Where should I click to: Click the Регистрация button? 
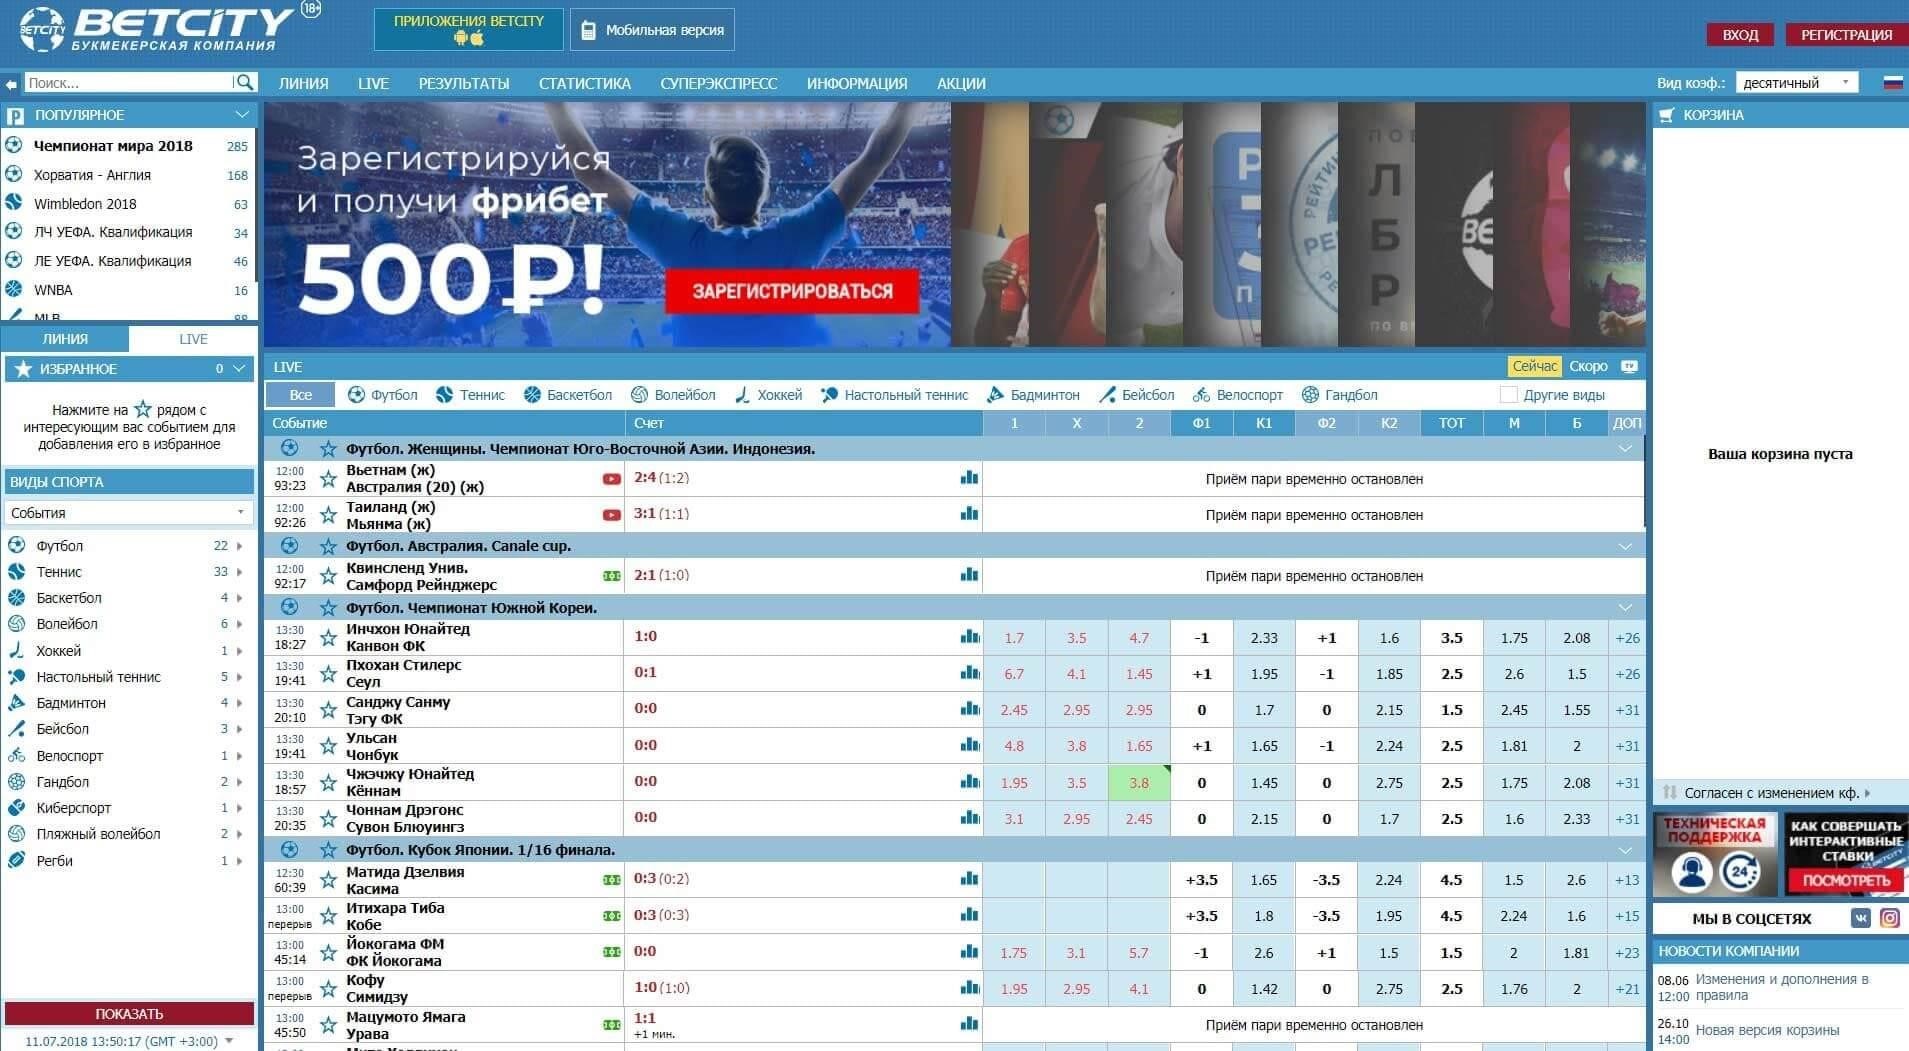coord(1846,35)
